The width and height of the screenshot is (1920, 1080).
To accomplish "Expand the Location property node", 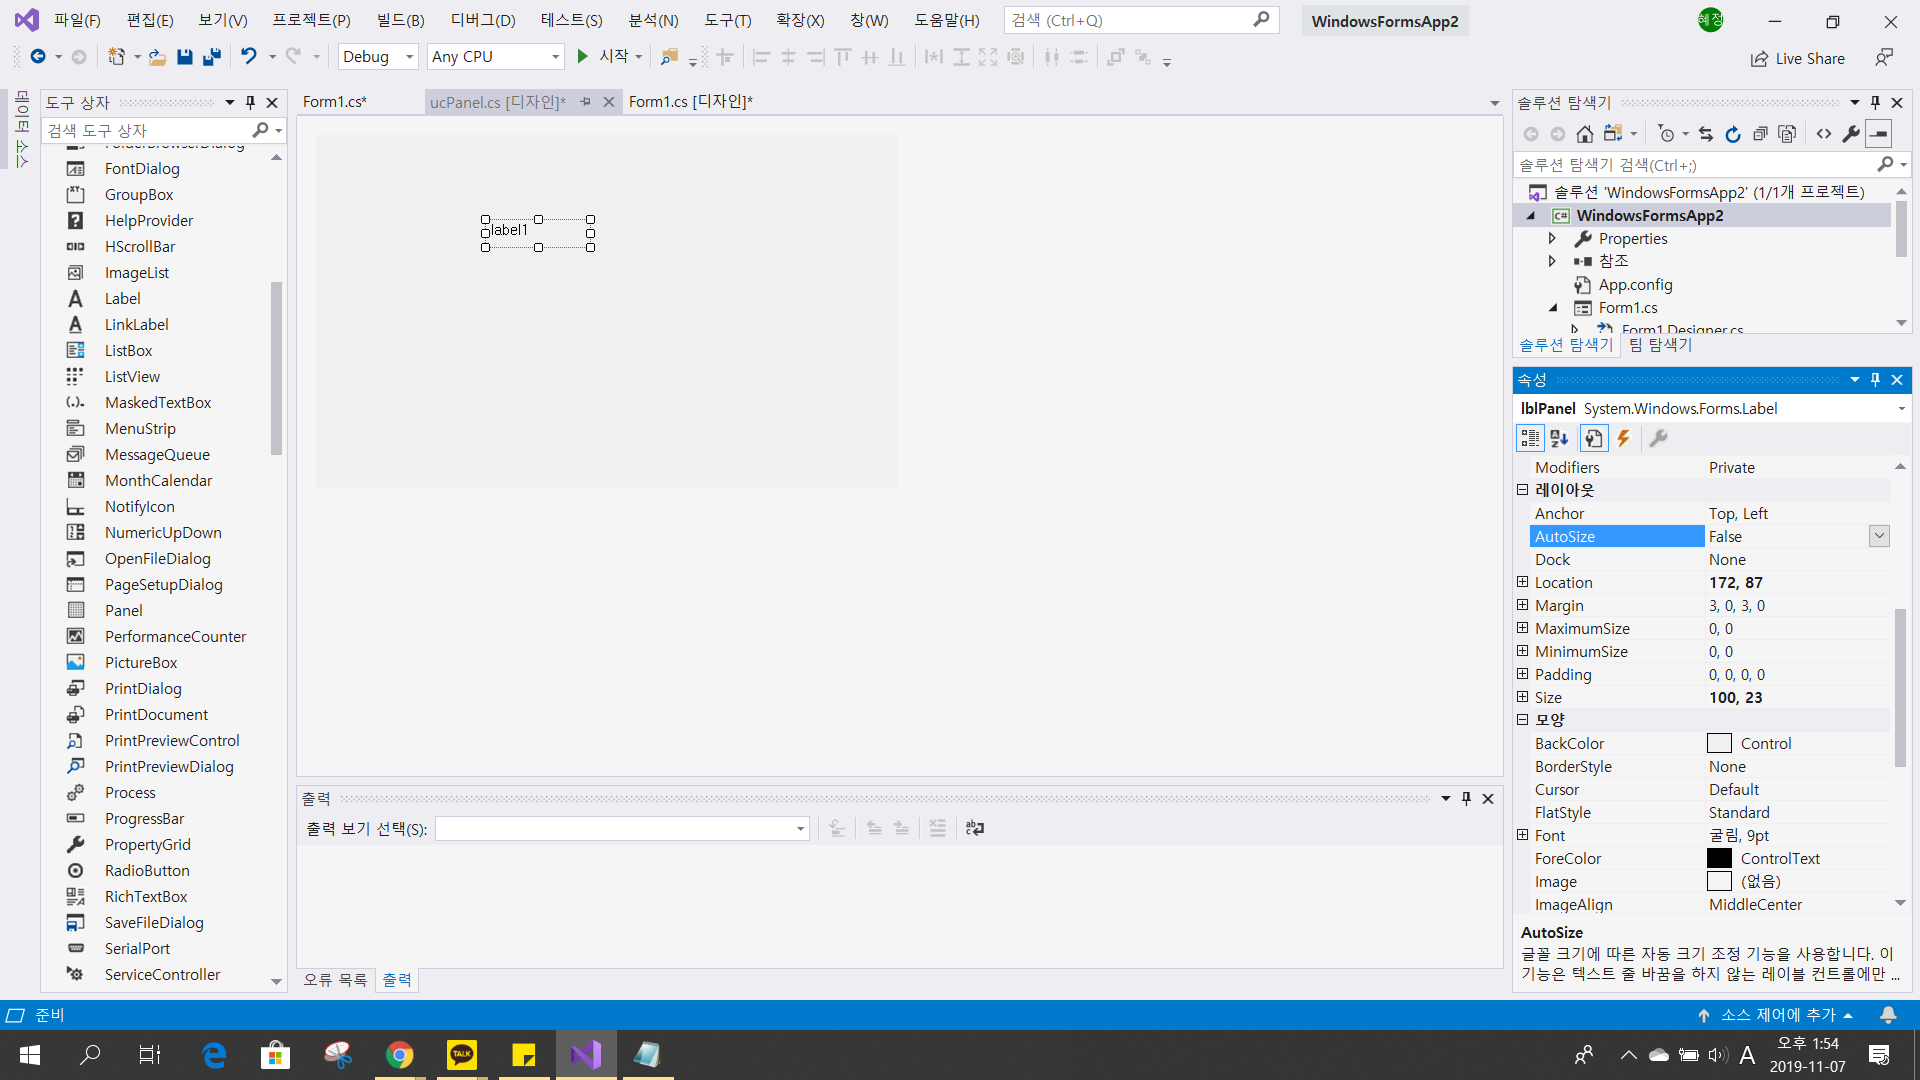I will pyautogui.click(x=1522, y=582).
